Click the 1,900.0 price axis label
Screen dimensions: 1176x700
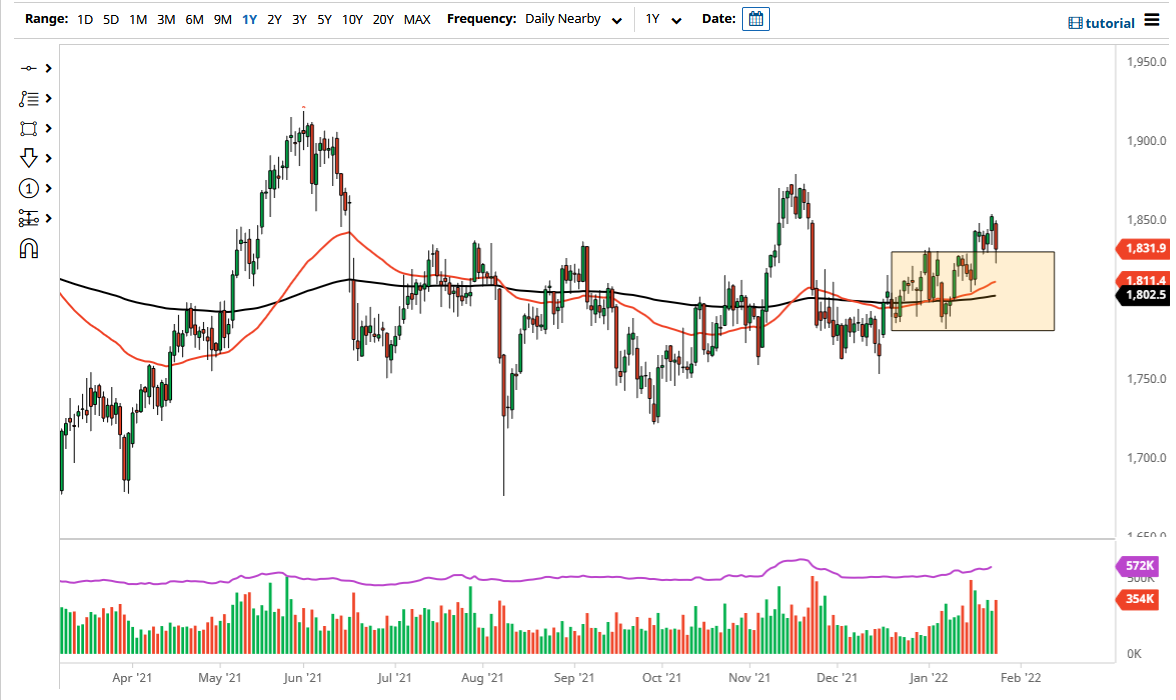point(1147,140)
